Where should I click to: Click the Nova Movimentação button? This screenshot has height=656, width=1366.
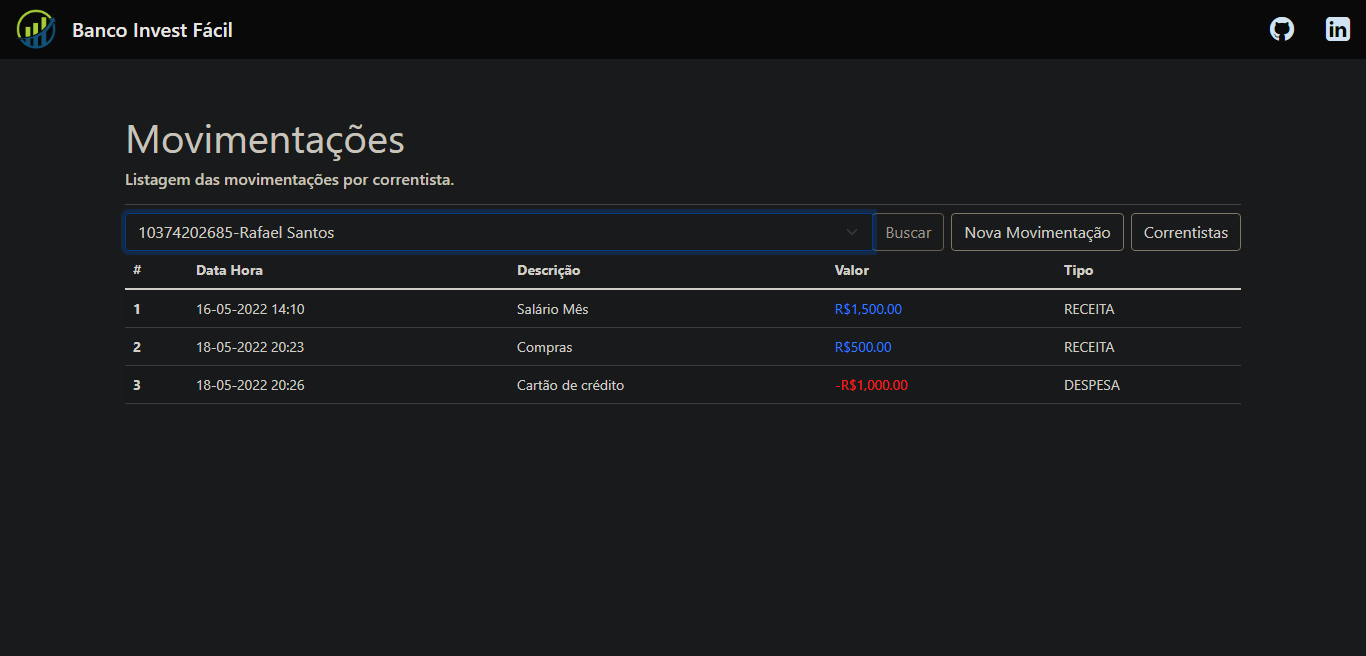1037,232
